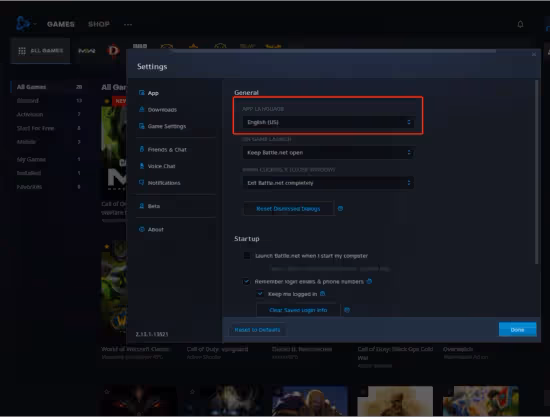Open the notifications bell icon

520,24
